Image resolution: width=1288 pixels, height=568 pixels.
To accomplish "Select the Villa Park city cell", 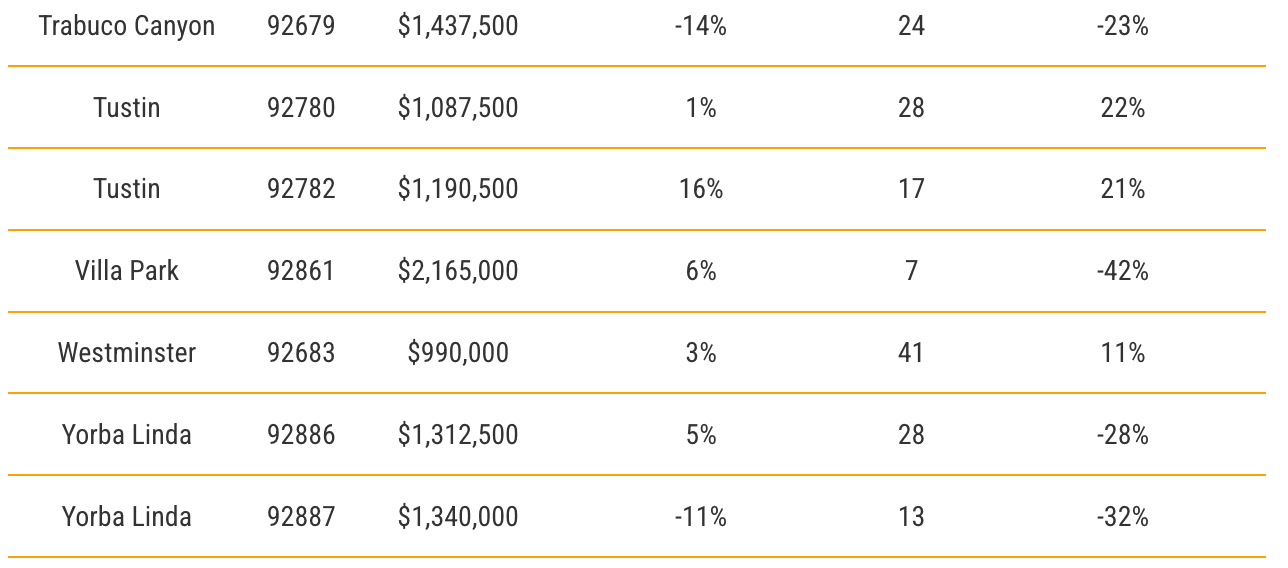I will (x=127, y=271).
